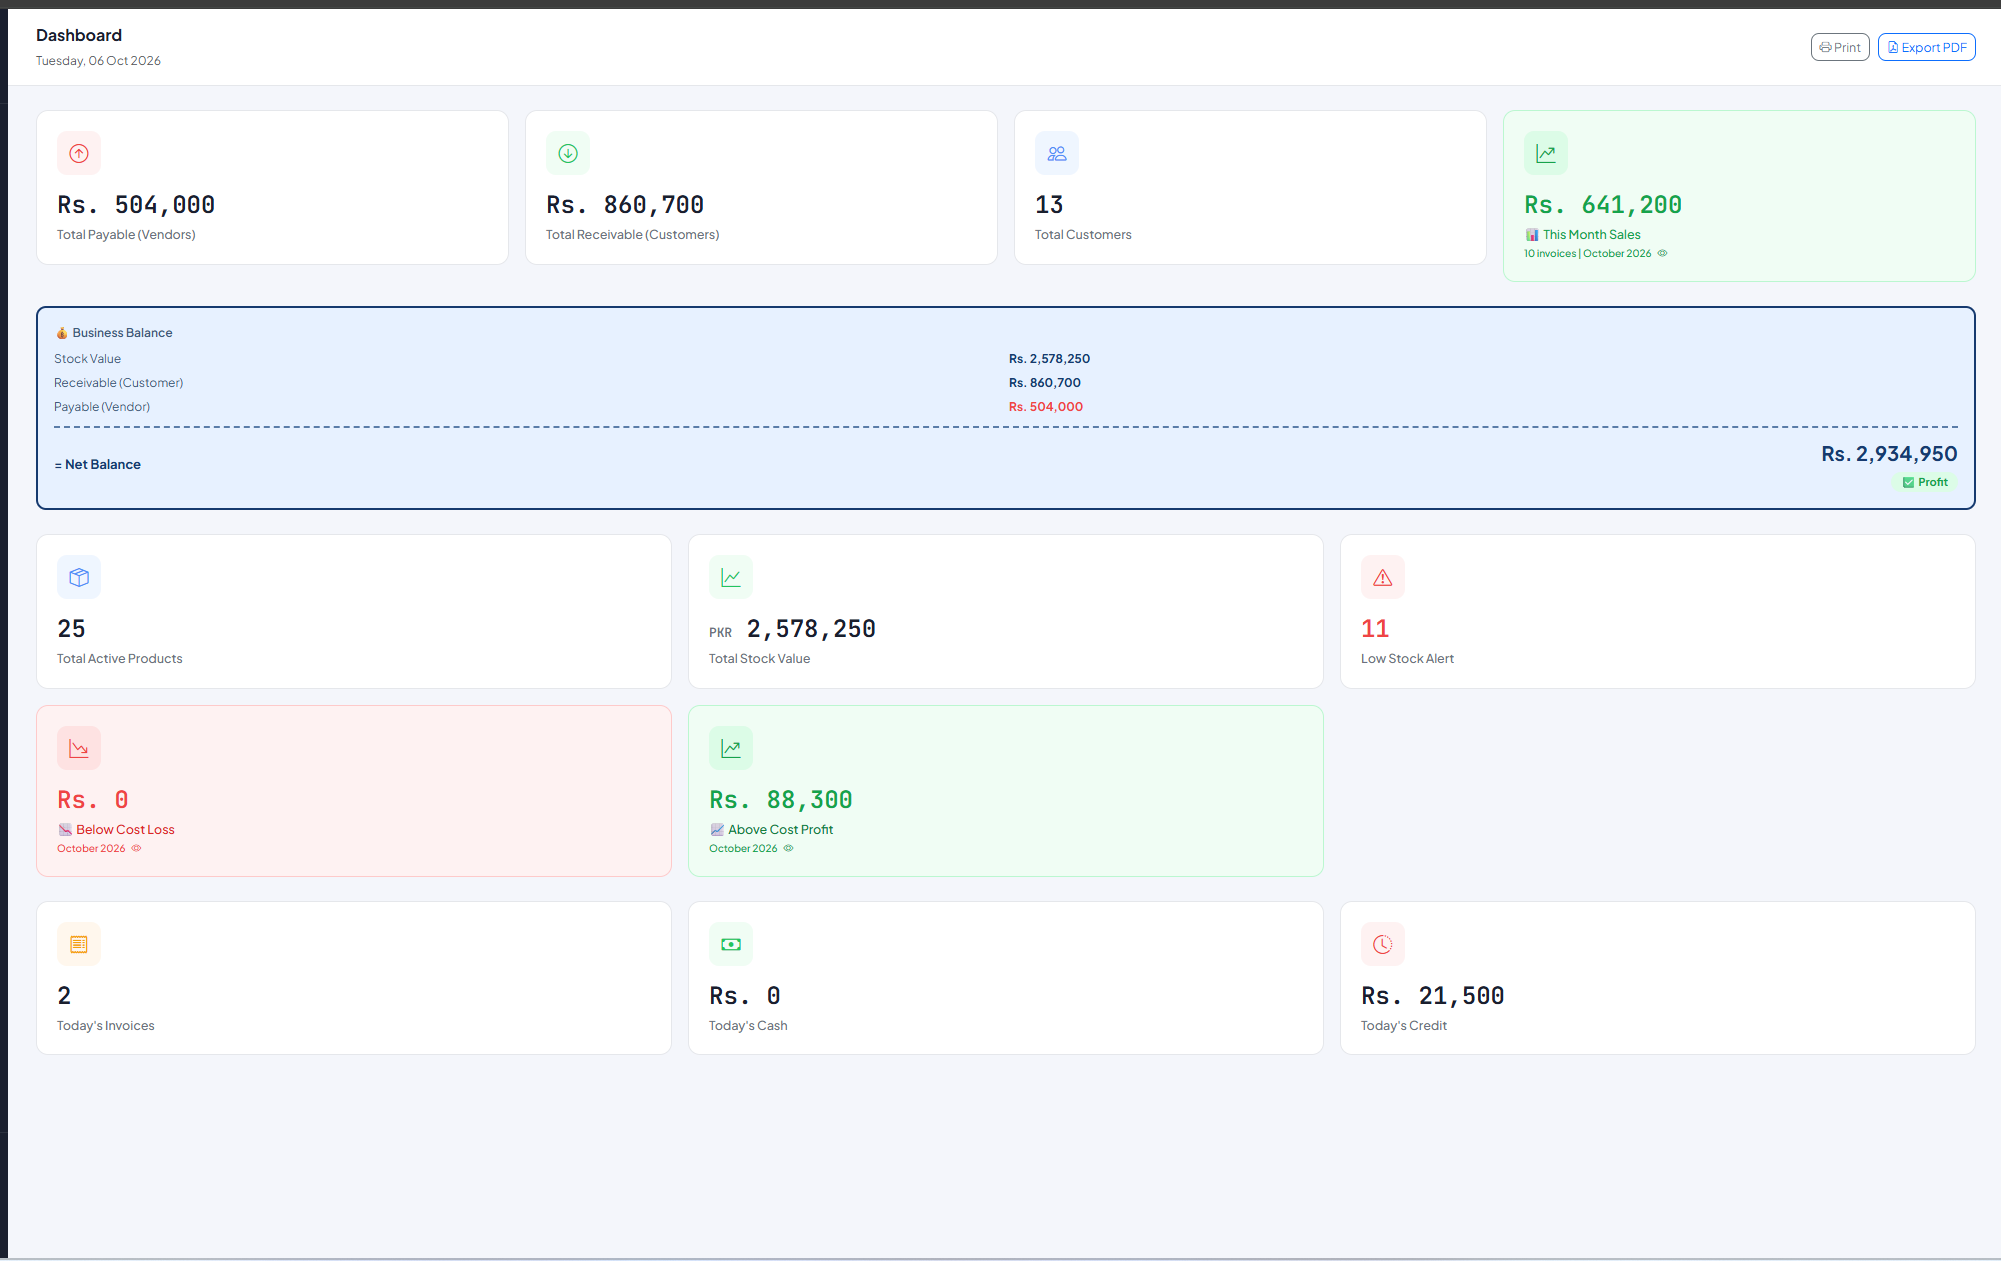Image resolution: width=2001 pixels, height=1261 pixels.
Task: Select the Net Balance Rs. 2,934,950 value
Action: 1889,454
